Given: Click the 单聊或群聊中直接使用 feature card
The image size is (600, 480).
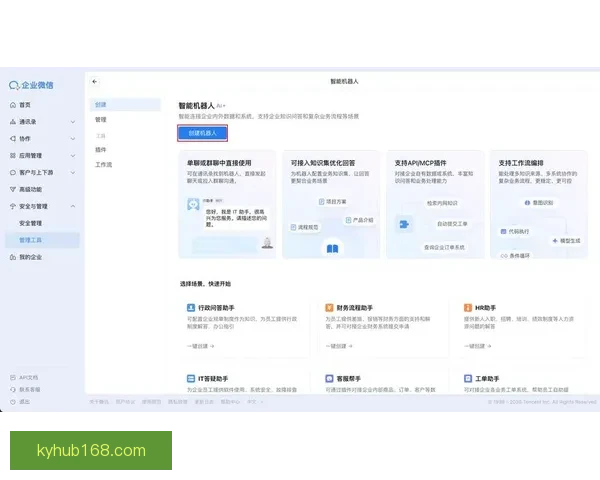Looking at the screenshot, I should point(227,204).
